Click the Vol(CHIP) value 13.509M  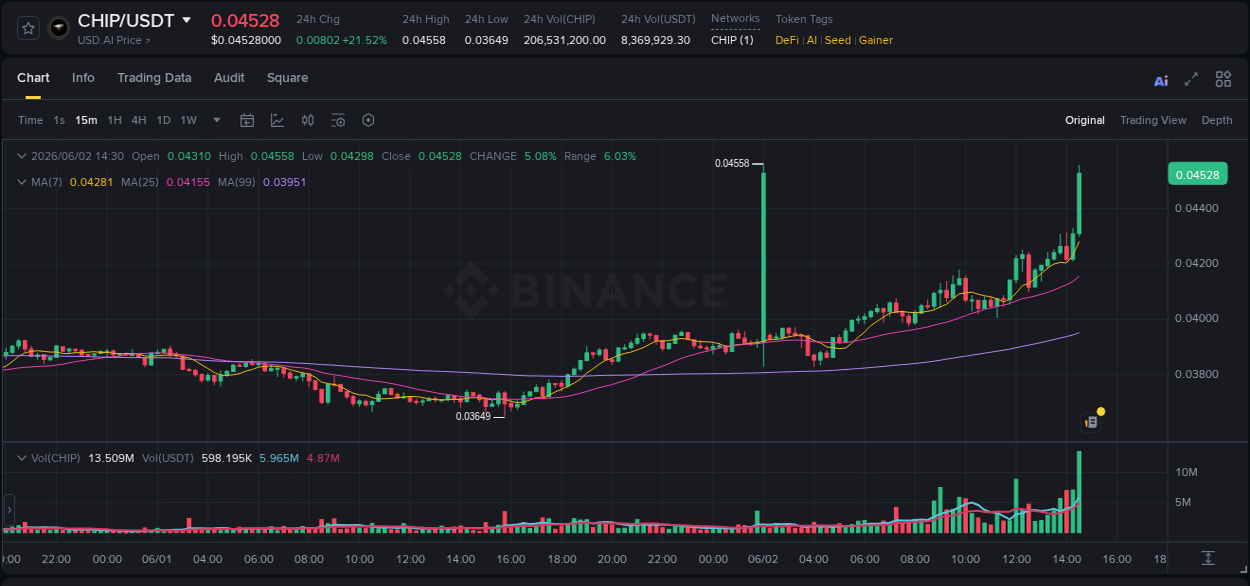click(x=112, y=458)
